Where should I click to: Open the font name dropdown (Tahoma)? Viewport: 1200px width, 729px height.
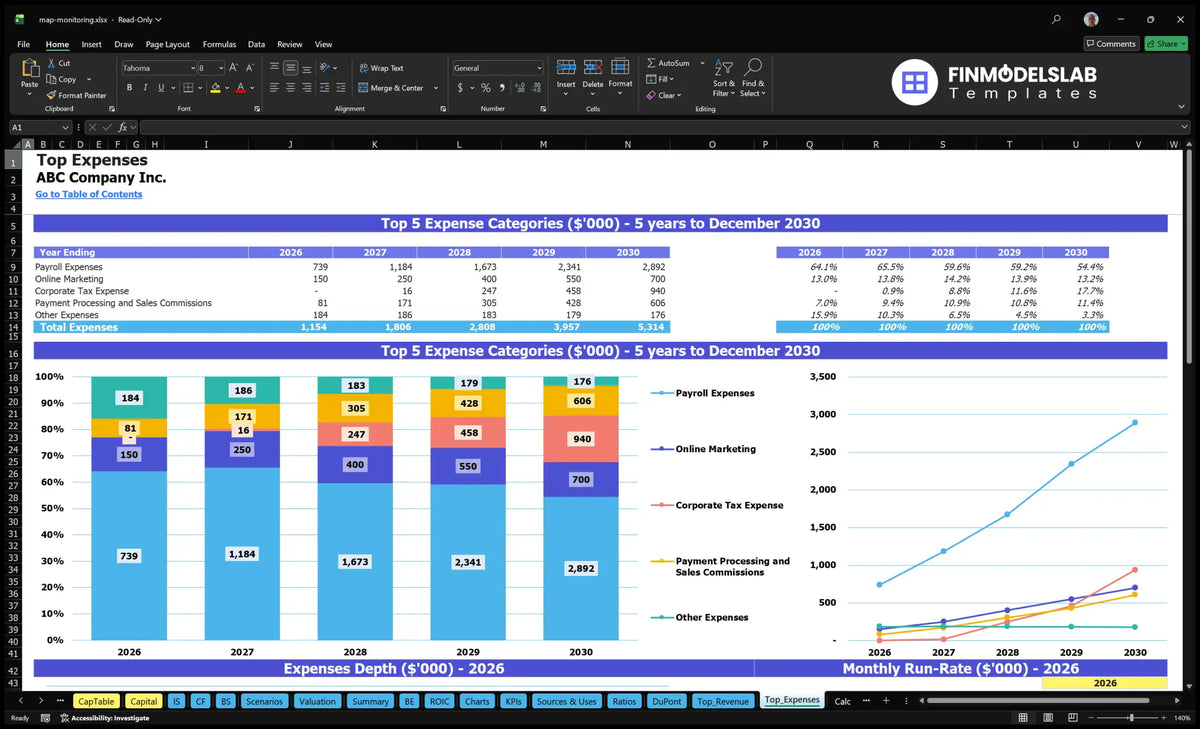coord(192,68)
